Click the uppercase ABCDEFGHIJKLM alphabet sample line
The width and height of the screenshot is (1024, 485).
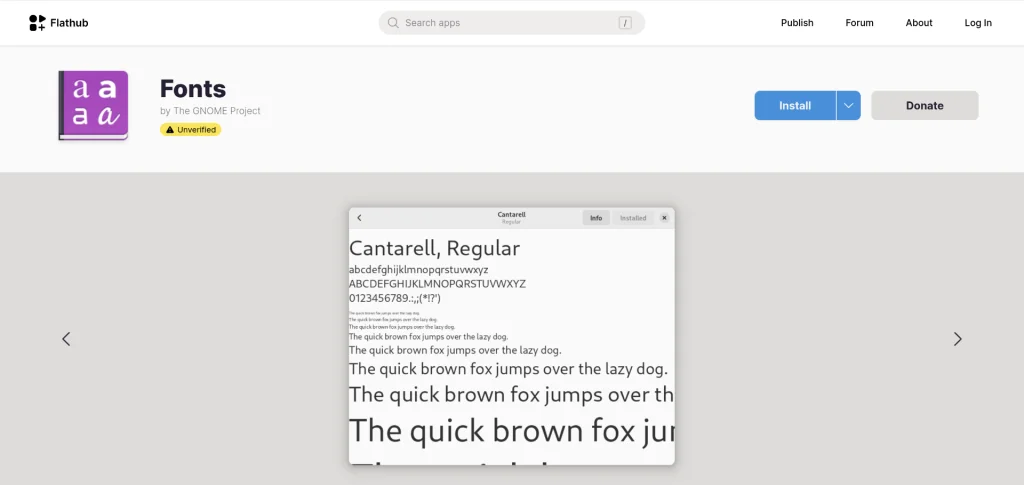pyautogui.click(x=438, y=284)
